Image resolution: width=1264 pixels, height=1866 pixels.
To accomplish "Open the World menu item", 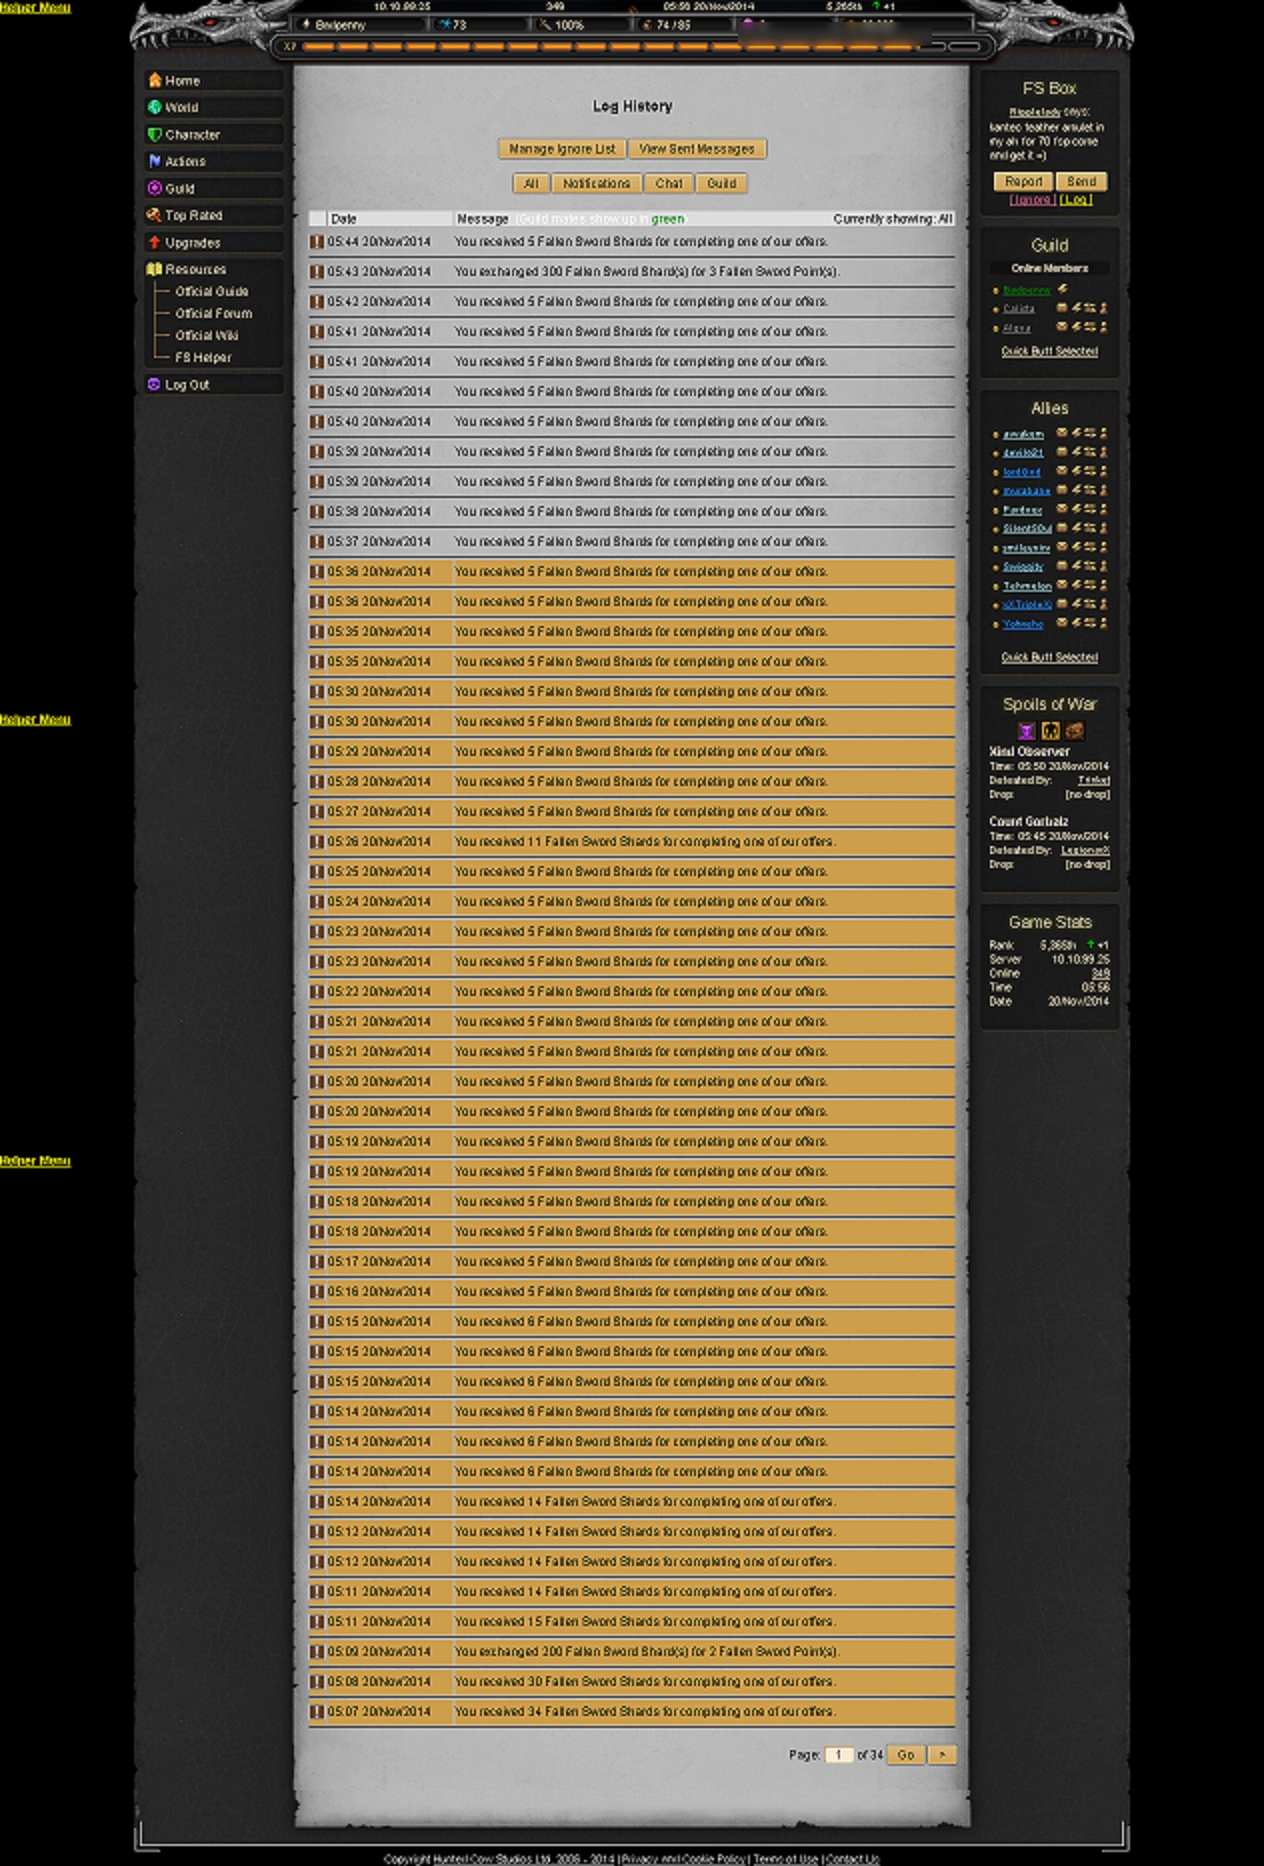I will coord(212,108).
